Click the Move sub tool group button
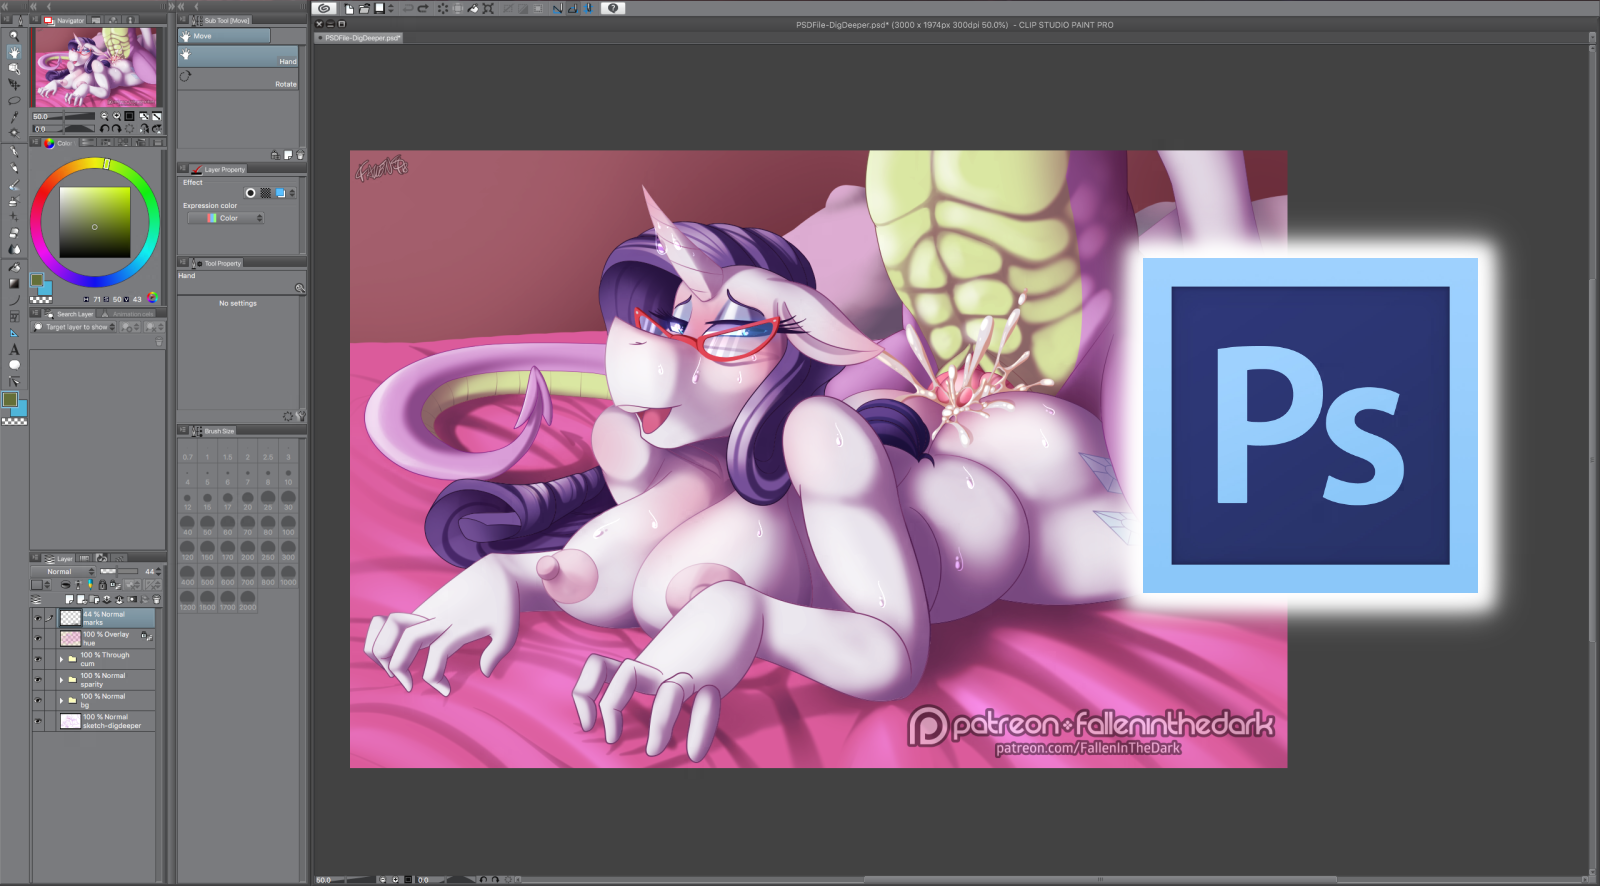The height and width of the screenshot is (886, 1600). click(224, 36)
